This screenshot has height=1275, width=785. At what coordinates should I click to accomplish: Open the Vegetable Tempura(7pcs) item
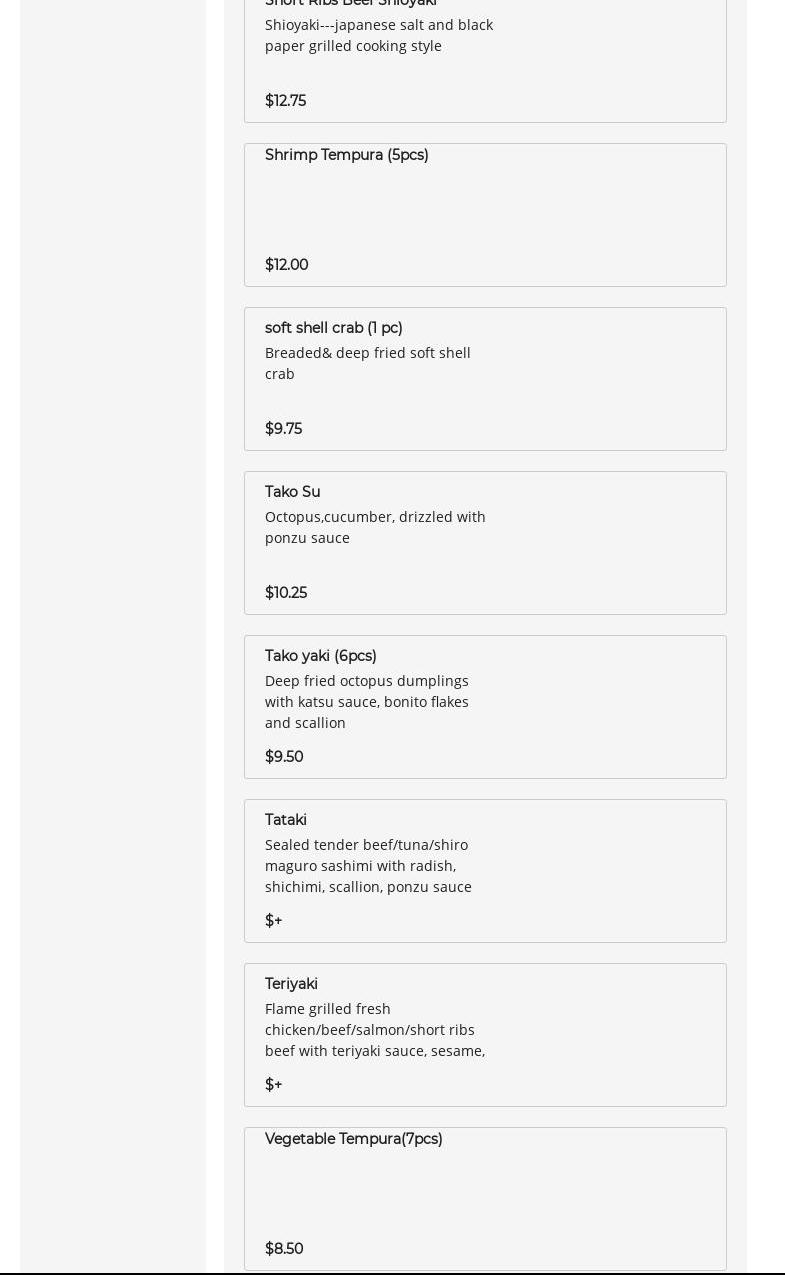[353, 1139]
